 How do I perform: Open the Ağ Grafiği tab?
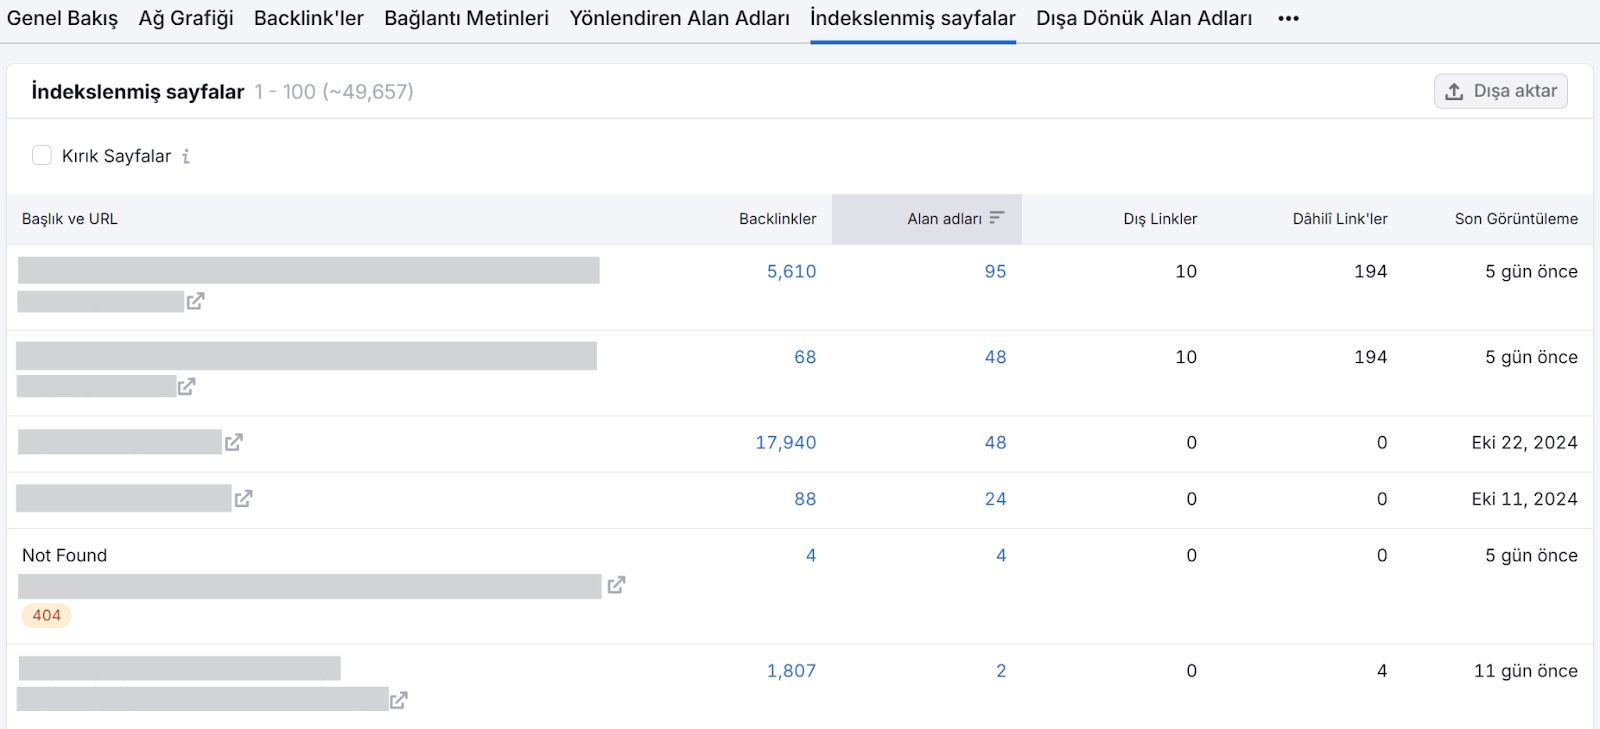(186, 19)
